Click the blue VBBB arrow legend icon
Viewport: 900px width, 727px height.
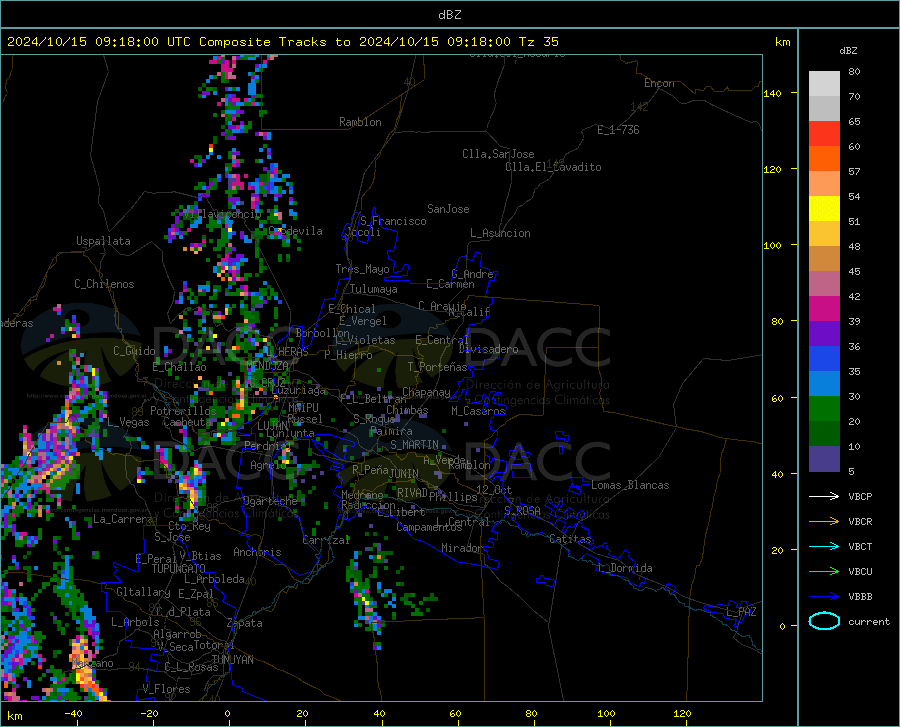[824, 596]
